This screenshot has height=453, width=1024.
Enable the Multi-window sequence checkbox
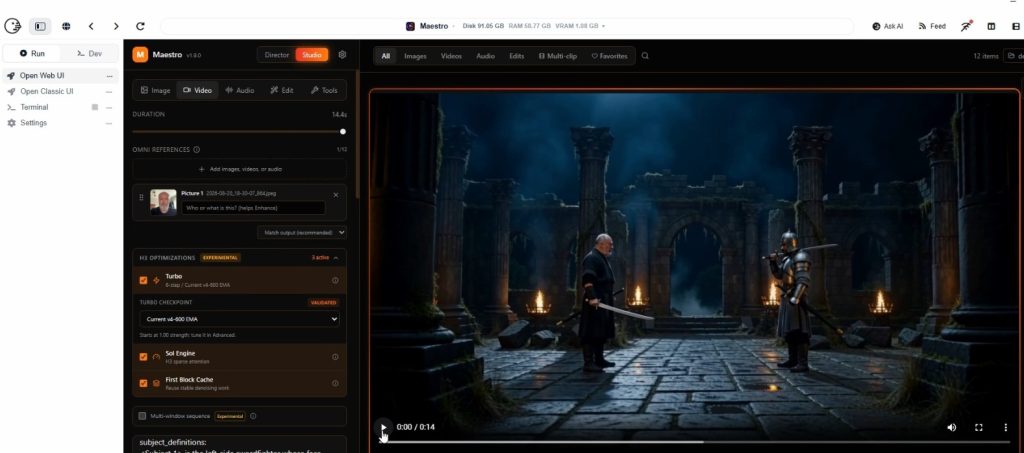click(x=142, y=416)
